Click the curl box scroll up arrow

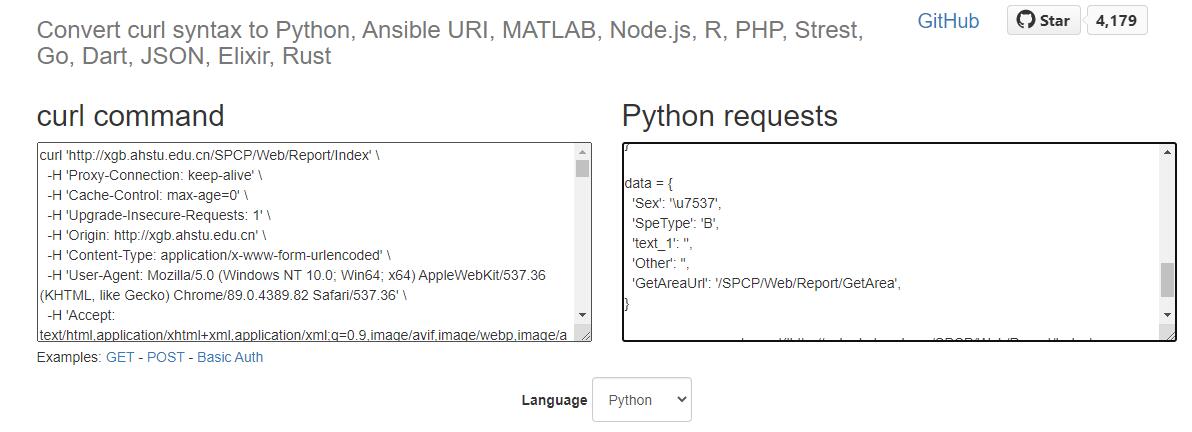pos(583,153)
